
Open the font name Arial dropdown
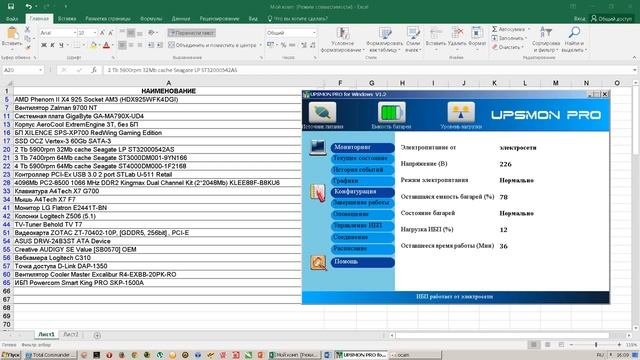[x=75, y=33]
